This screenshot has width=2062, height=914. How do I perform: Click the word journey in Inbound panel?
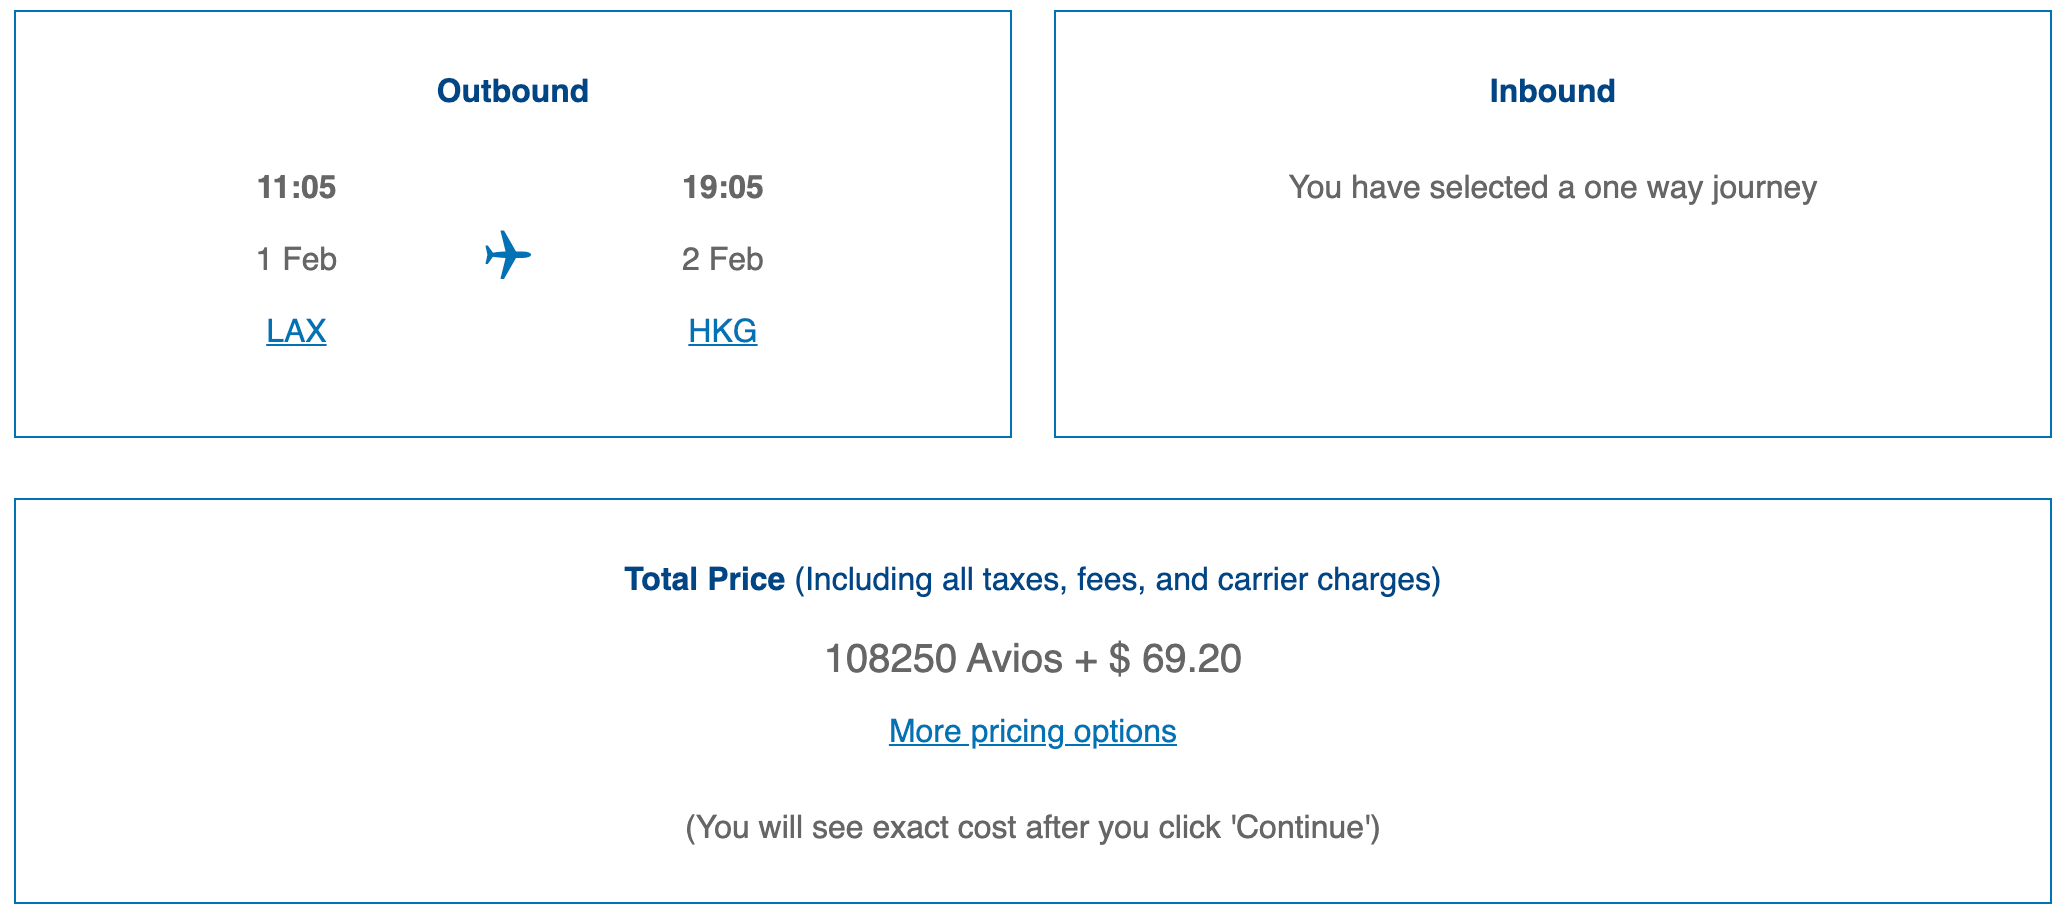[1764, 187]
